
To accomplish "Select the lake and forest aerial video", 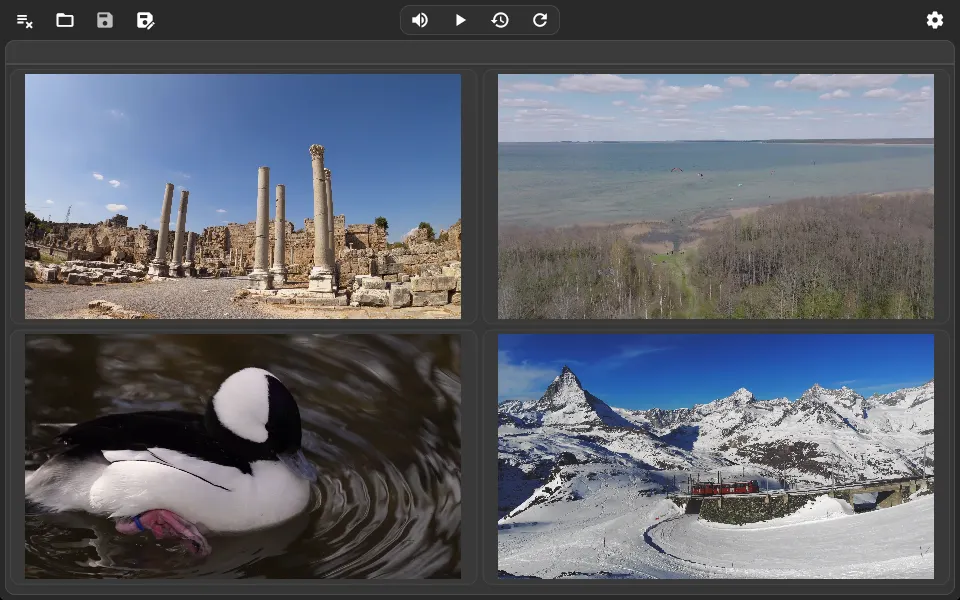I will pyautogui.click(x=716, y=197).
